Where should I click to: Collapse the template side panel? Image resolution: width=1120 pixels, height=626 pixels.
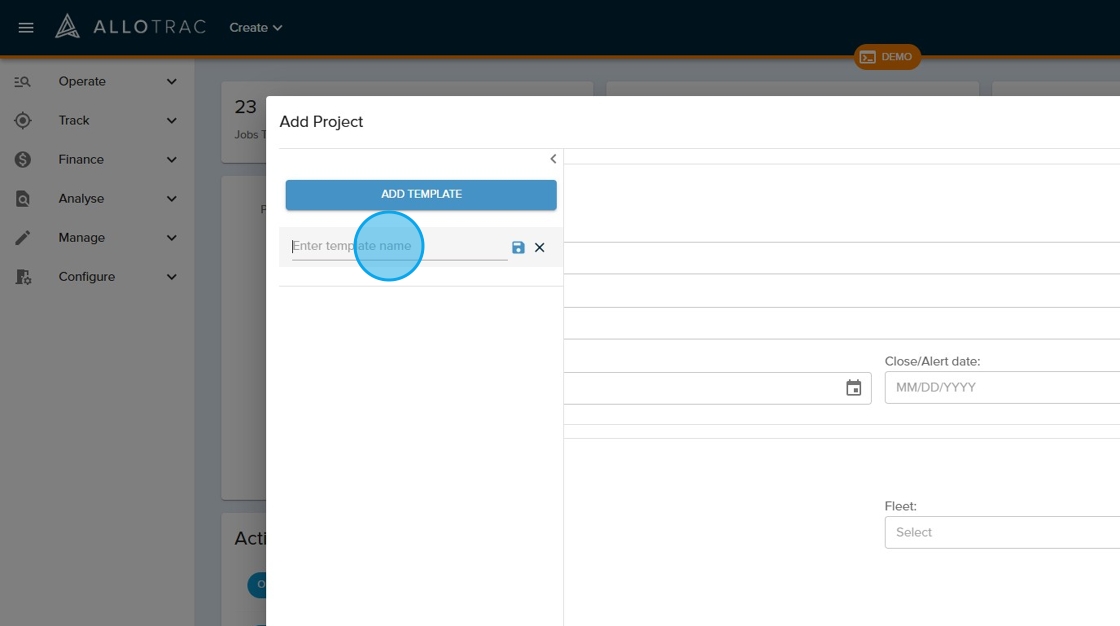point(553,159)
